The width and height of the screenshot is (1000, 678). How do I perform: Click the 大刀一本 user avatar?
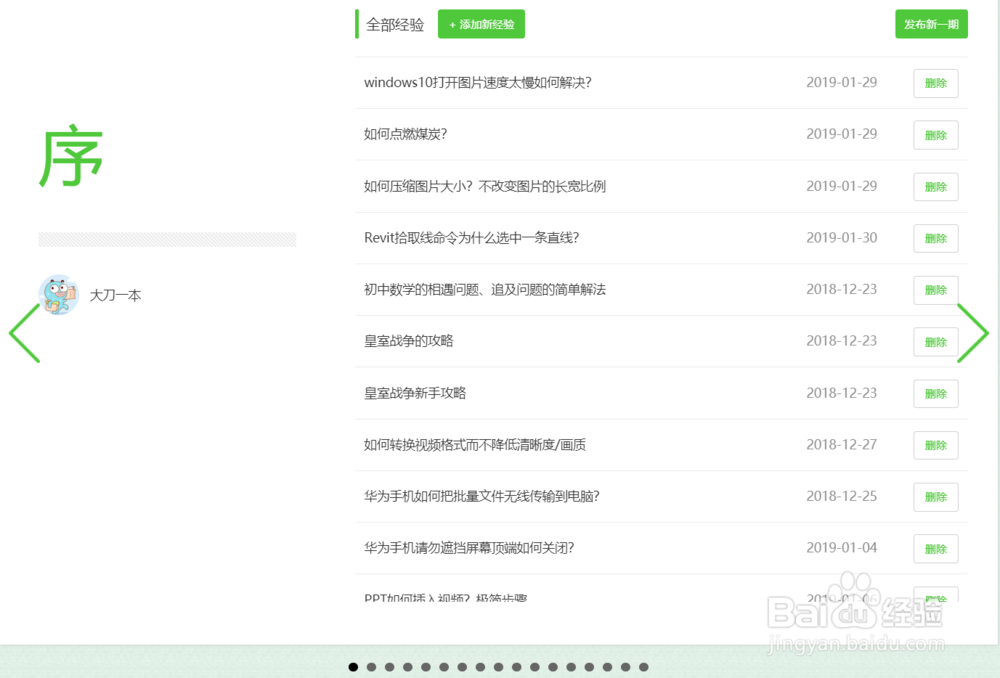(x=59, y=295)
